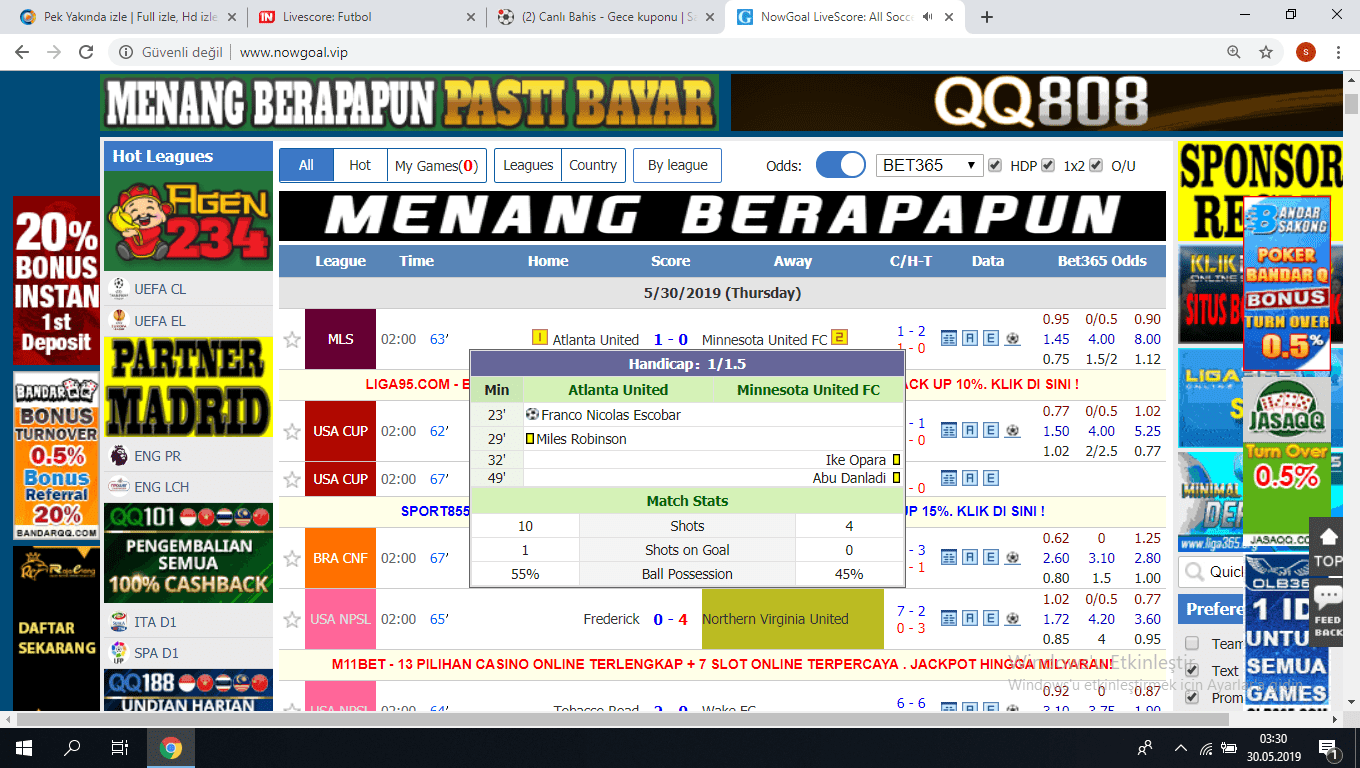This screenshot has width=1360, height=768.
Task: Click the Quick search magnifier icon
Action: [1192, 572]
